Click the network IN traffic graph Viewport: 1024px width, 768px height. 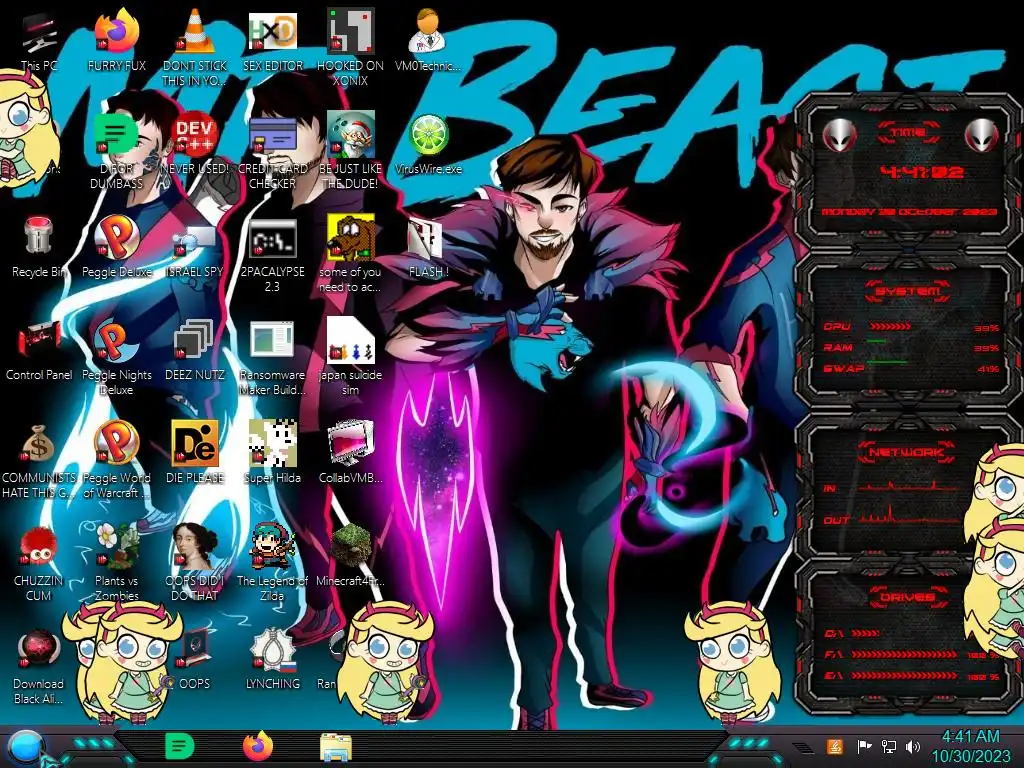click(909, 486)
